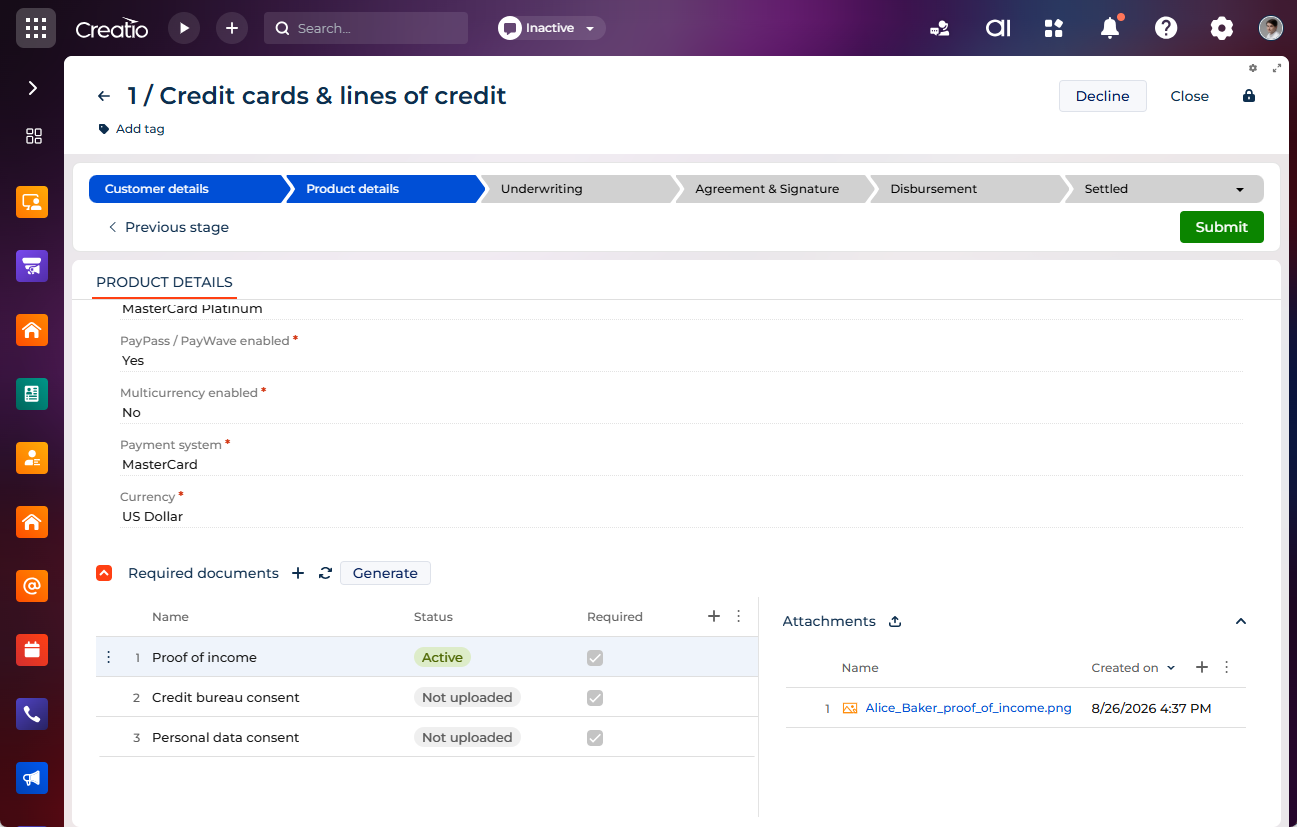Upload a file in Attachments

click(x=895, y=621)
